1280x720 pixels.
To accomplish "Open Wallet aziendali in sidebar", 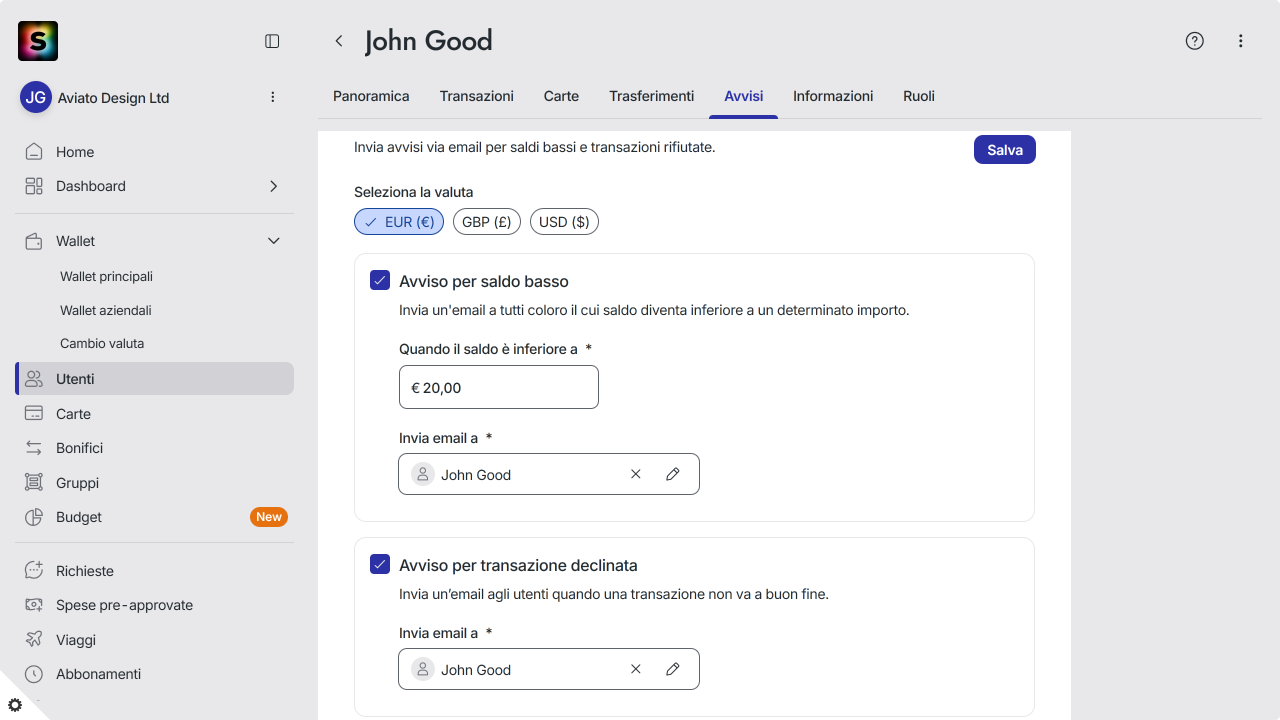I will click(106, 310).
